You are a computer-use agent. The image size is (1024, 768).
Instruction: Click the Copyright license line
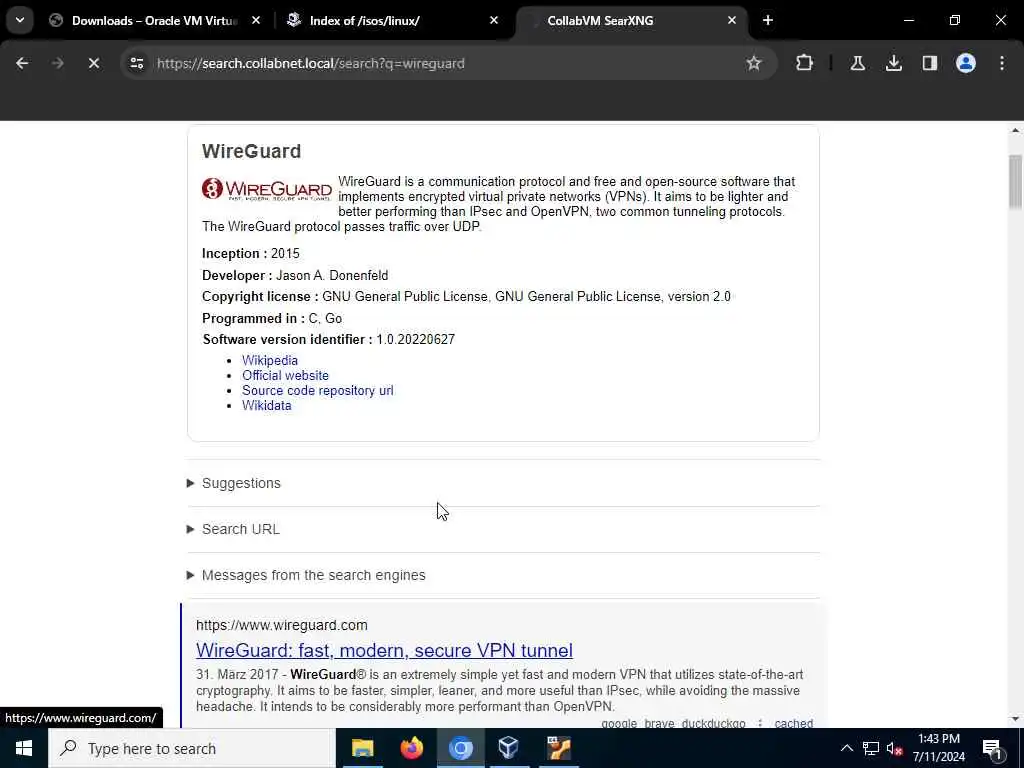point(466,296)
